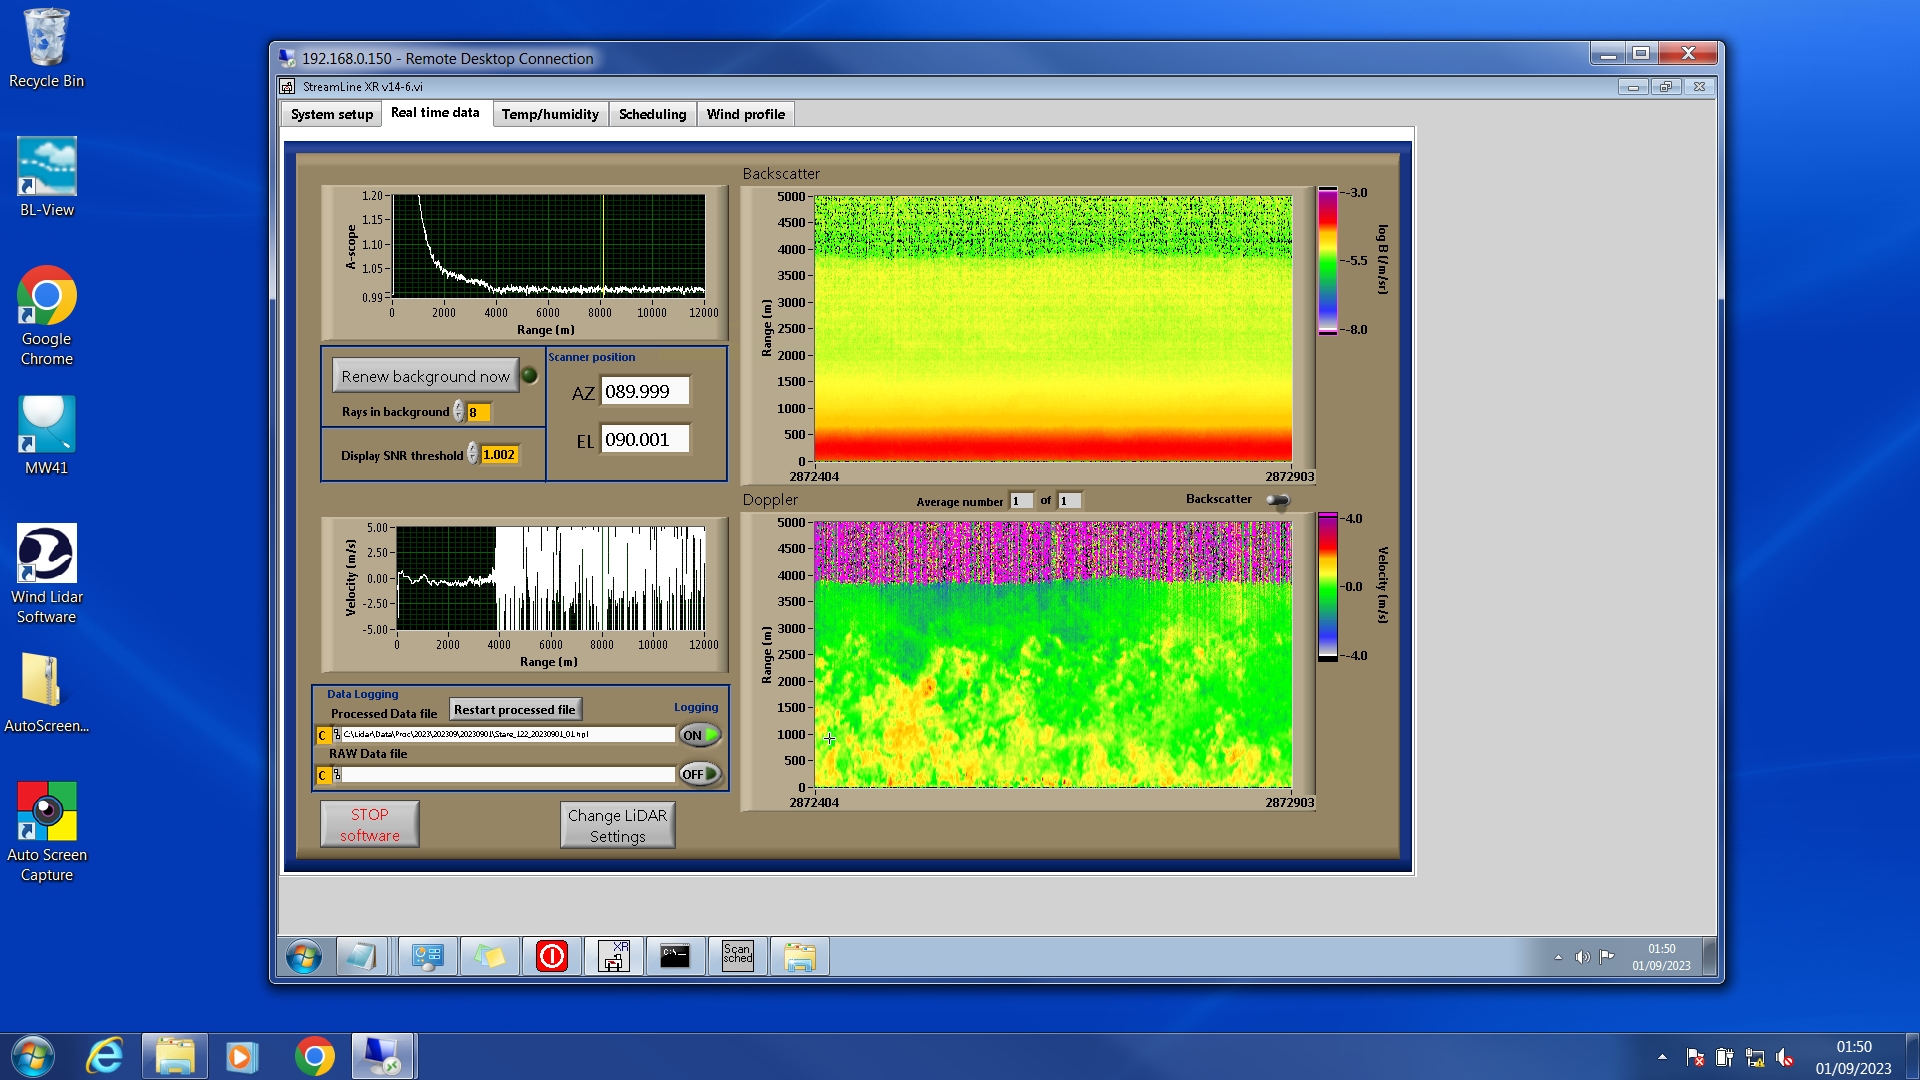Click the Backscatter color scale bar

(x=1327, y=261)
